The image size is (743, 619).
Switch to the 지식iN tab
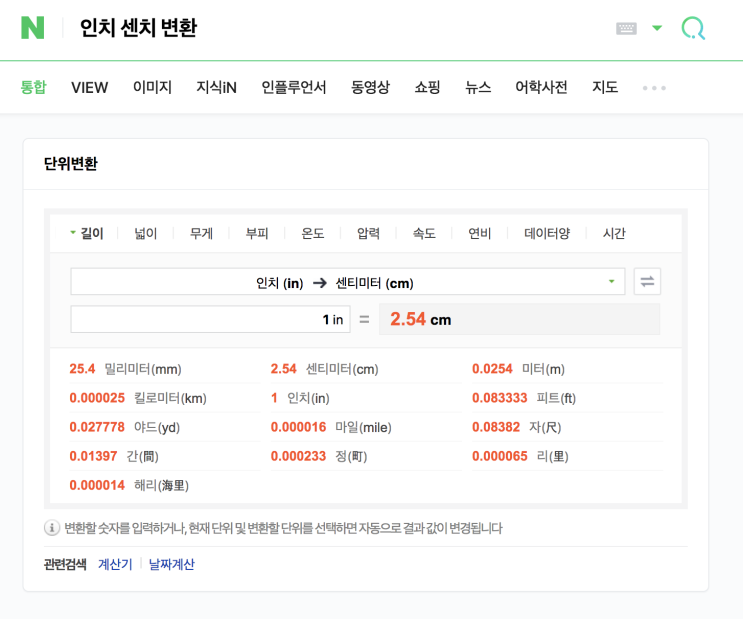coord(216,87)
